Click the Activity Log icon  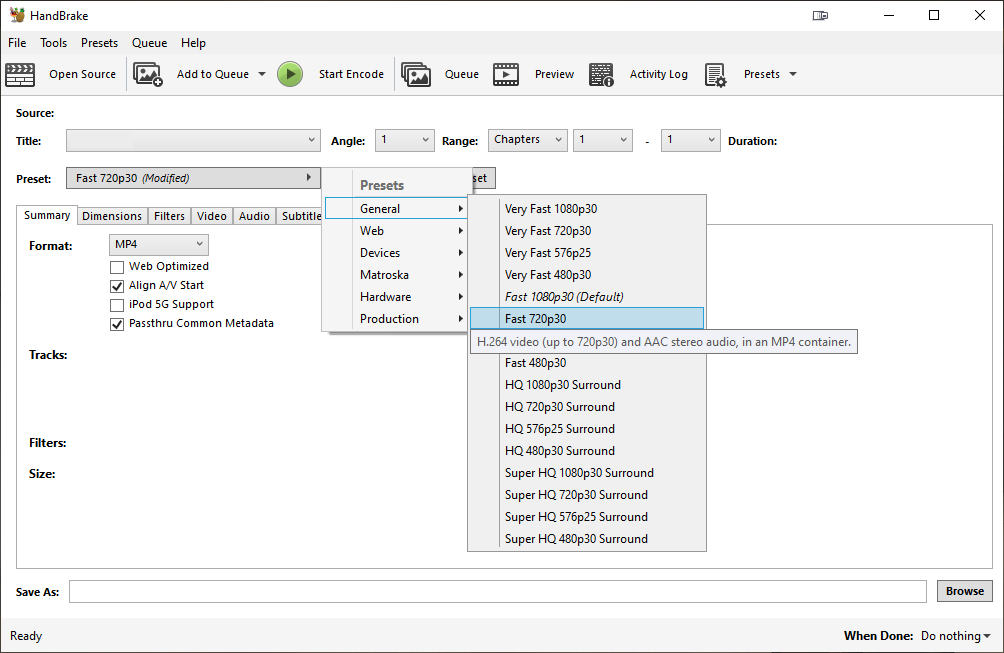coord(601,74)
